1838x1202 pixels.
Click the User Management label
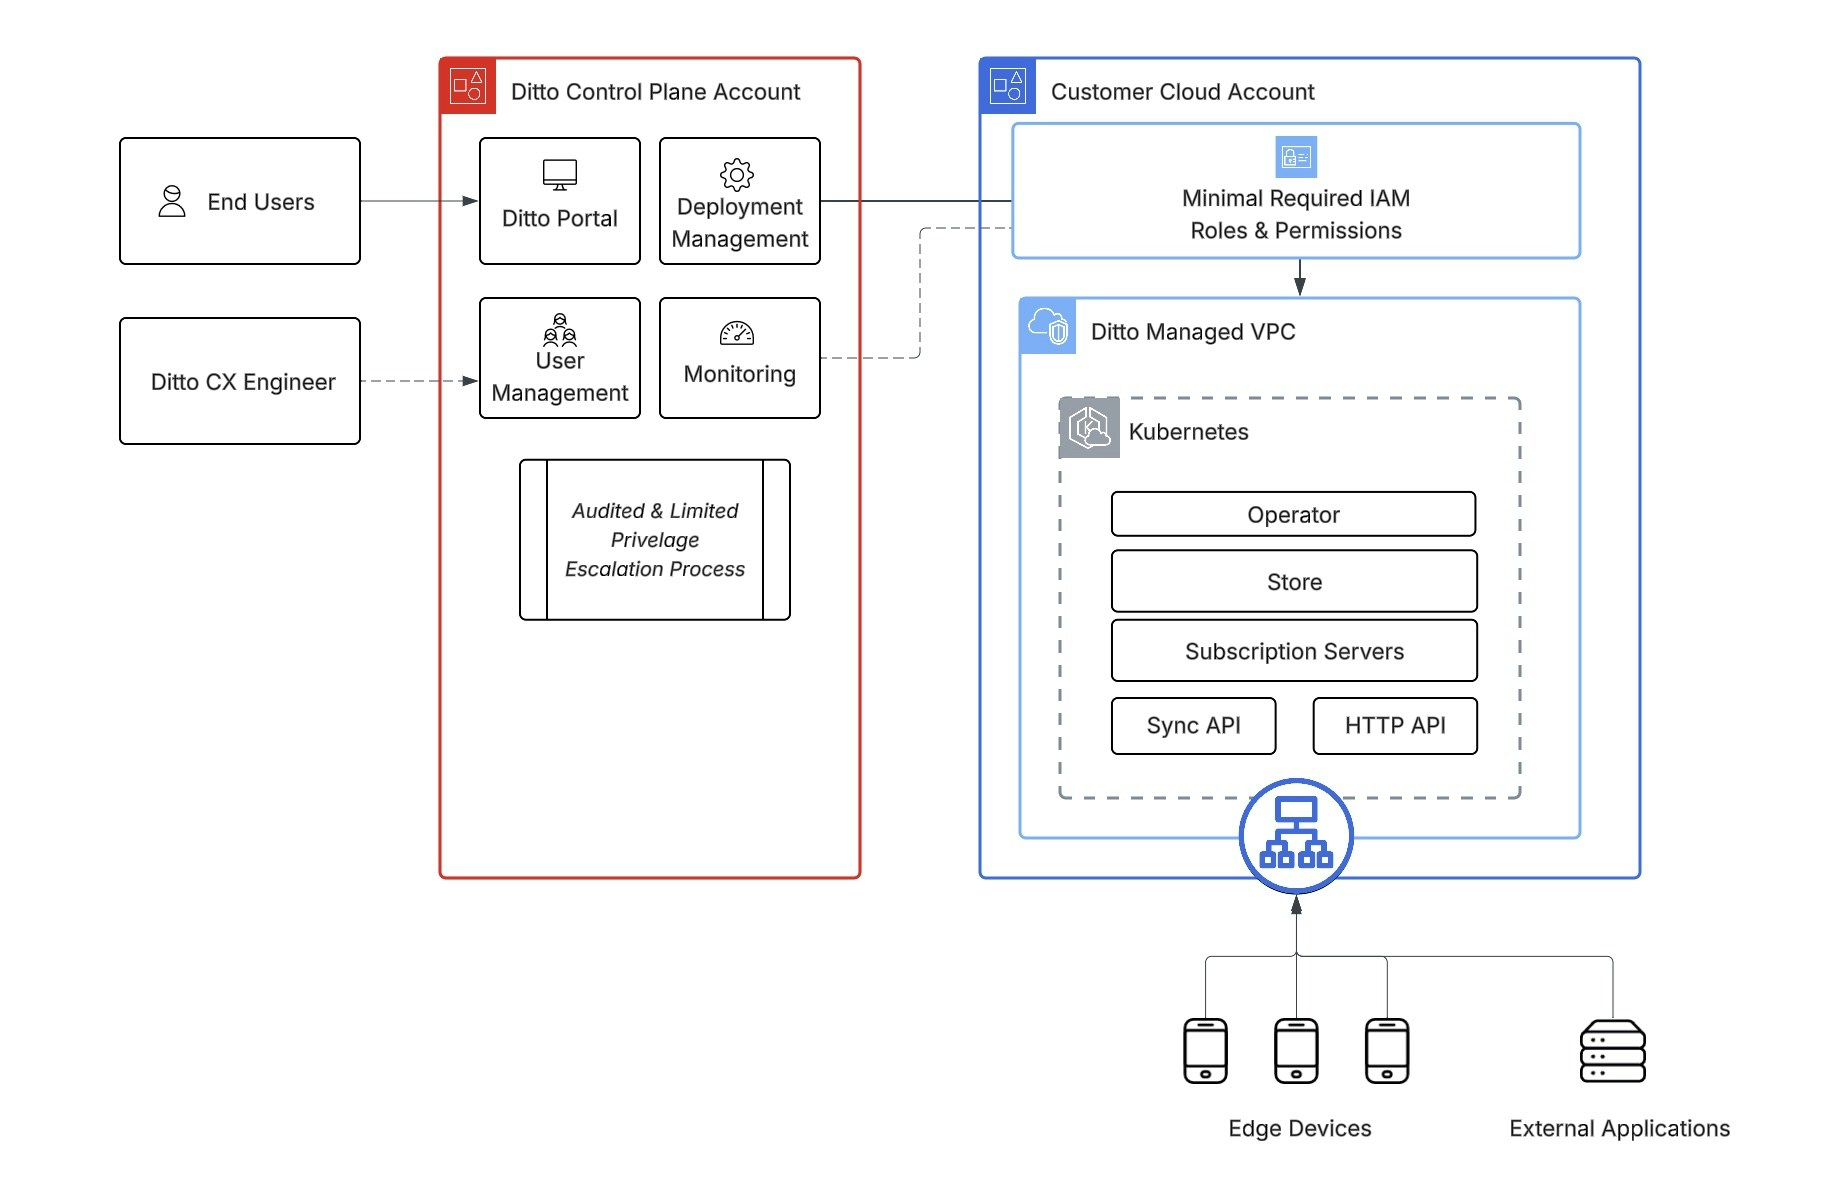(x=560, y=377)
